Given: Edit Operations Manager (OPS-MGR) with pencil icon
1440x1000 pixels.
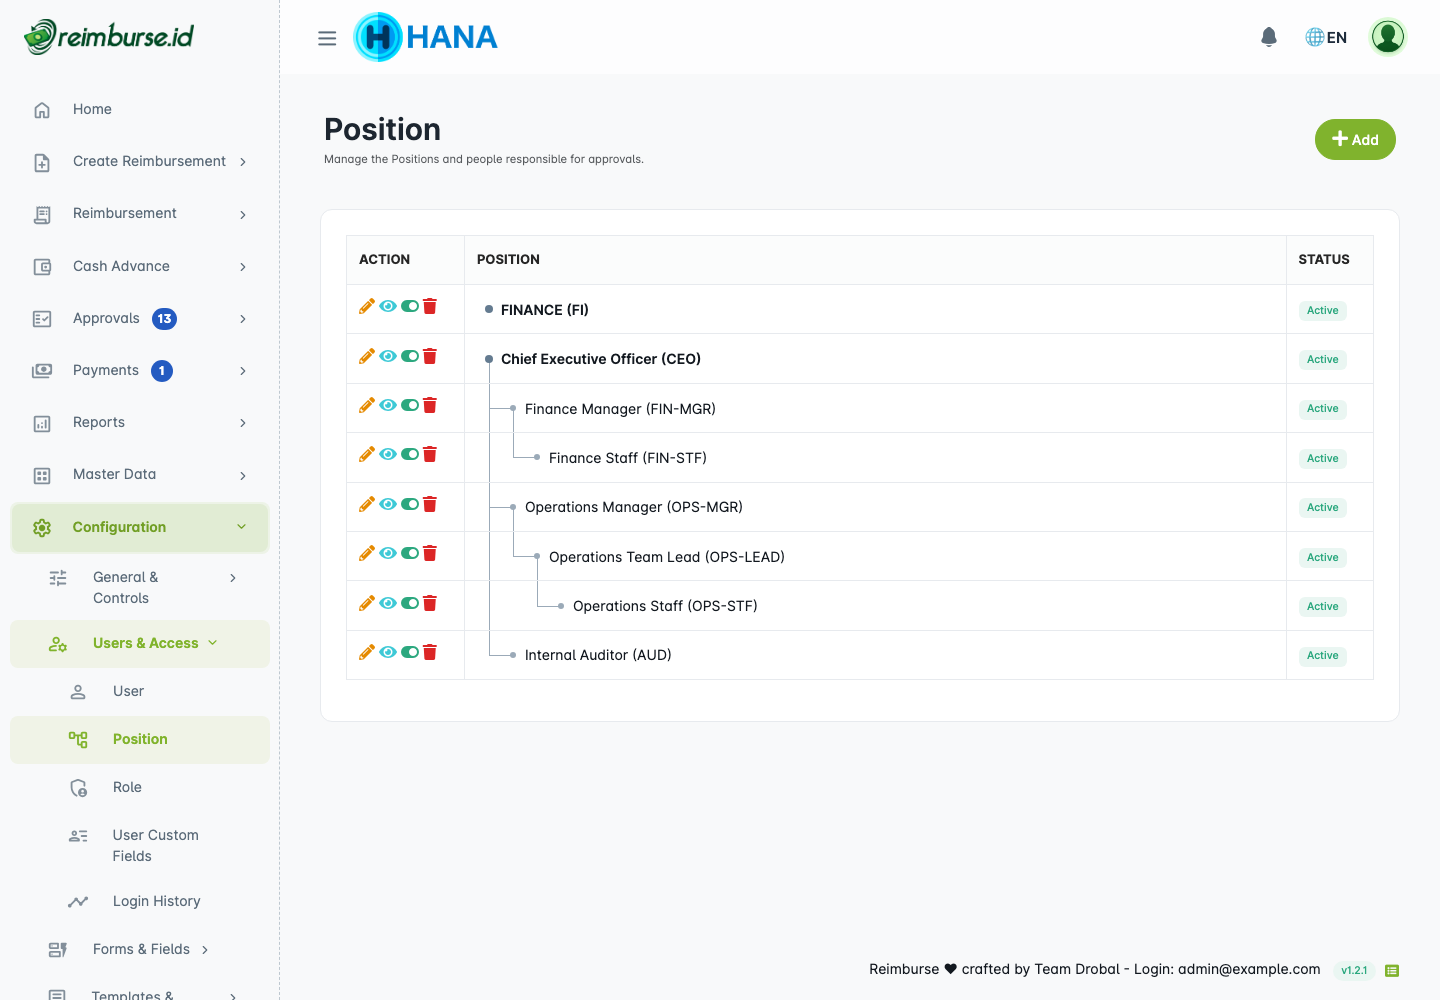Looking at the screenshot, I should click(x=367, y=504).
